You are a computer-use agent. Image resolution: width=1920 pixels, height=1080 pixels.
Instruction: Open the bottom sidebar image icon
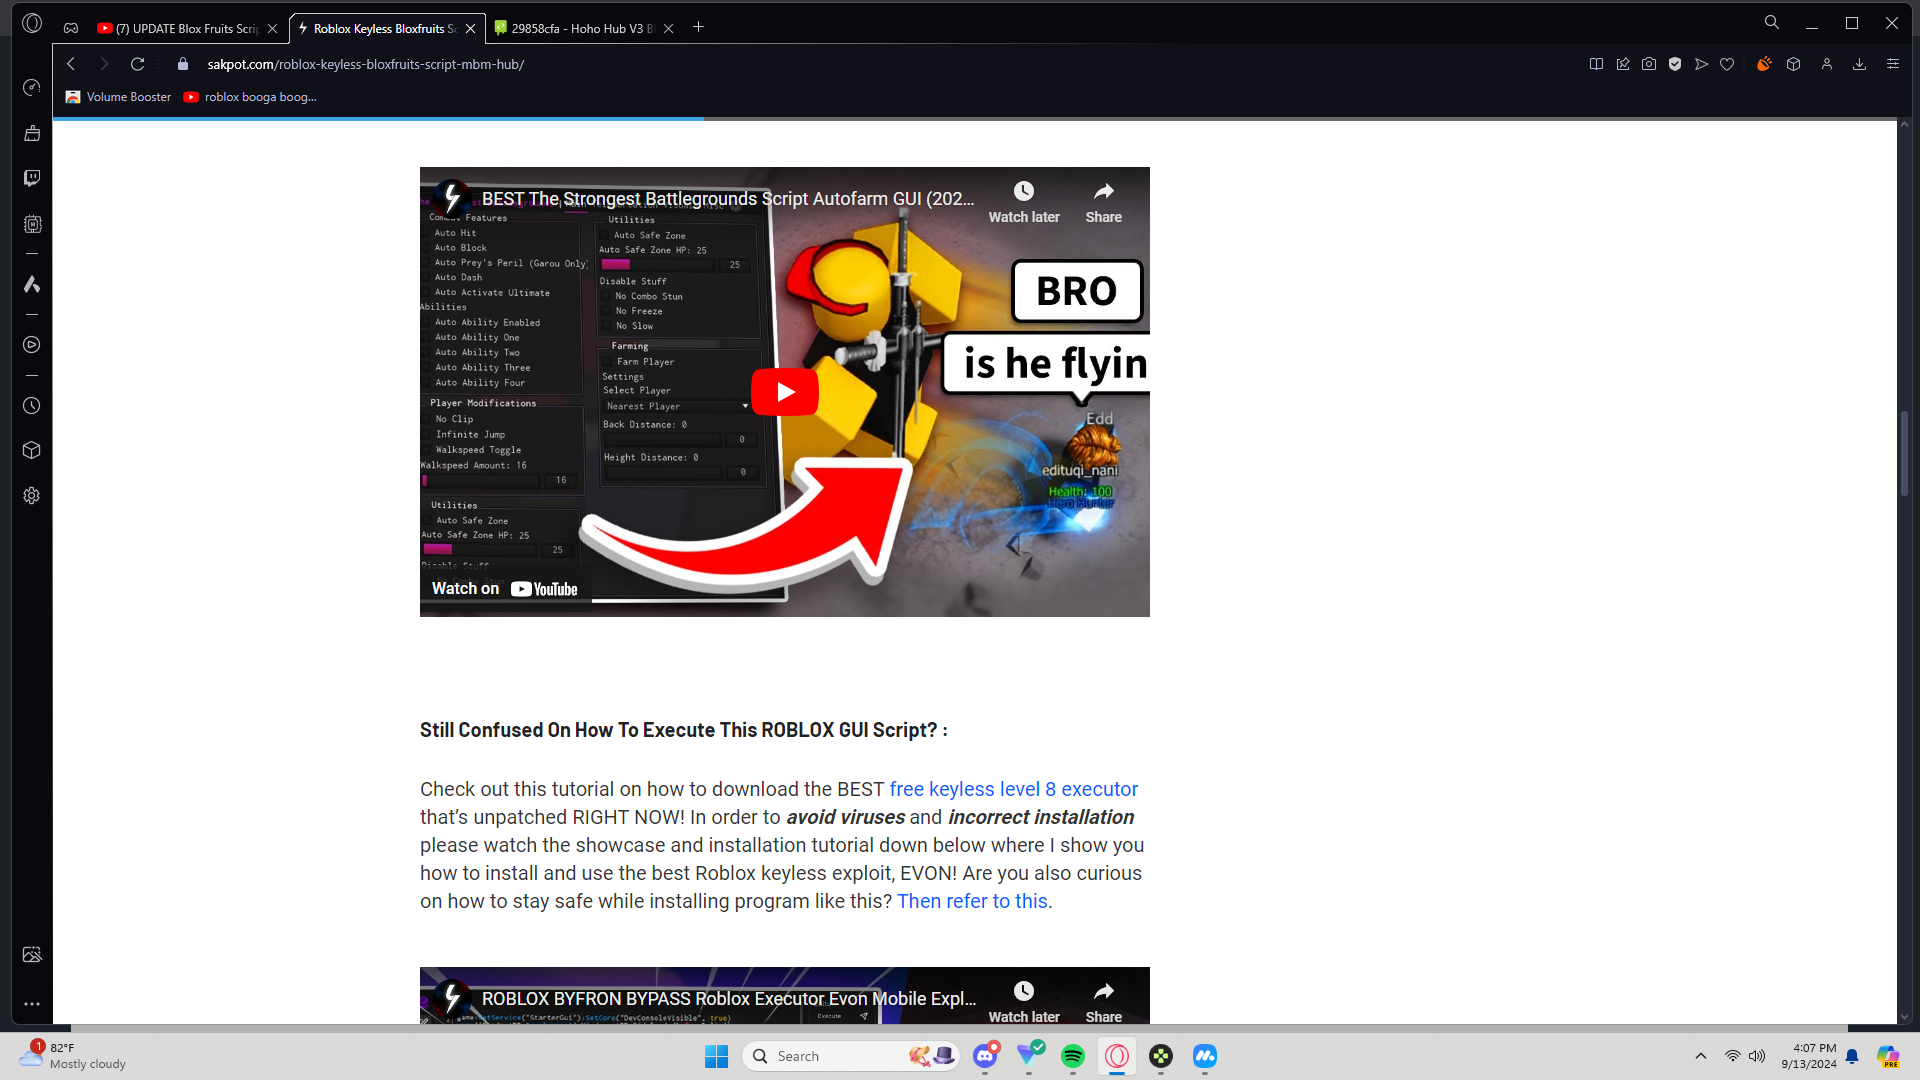click(32, 955)
